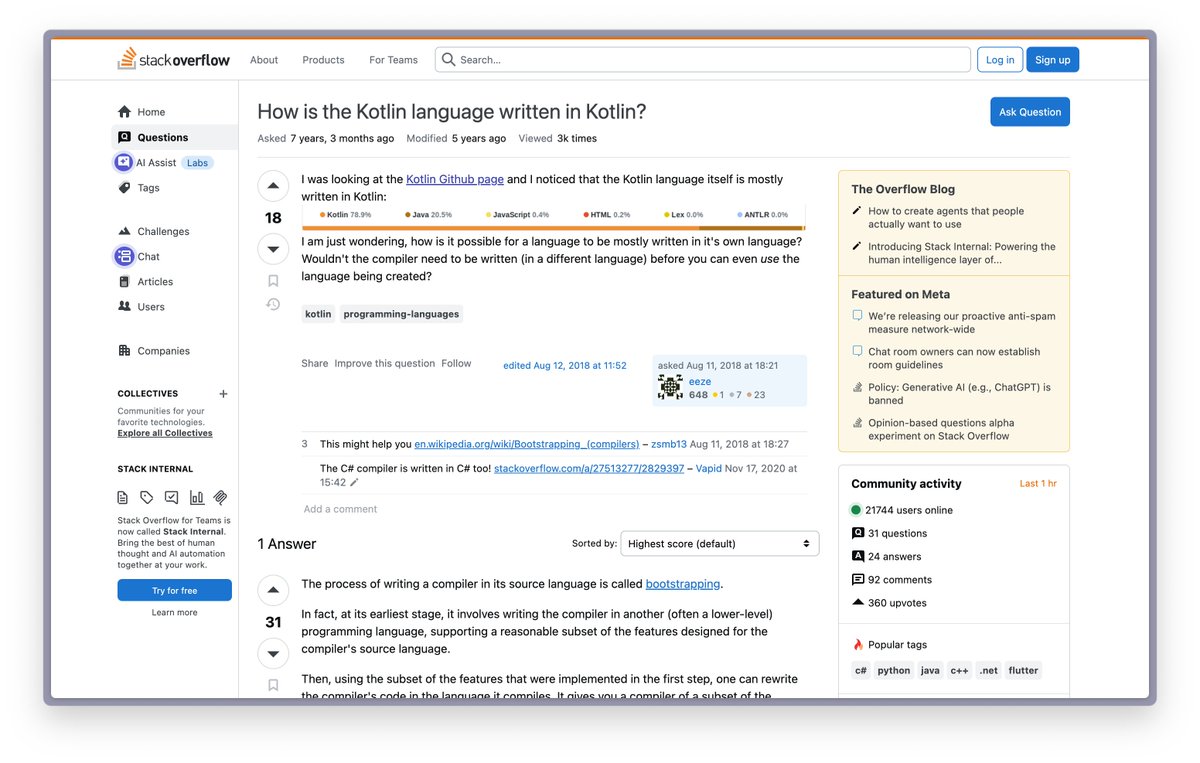Click the Ask Question button
1200x763 pixels.
tap(1030, 112)
